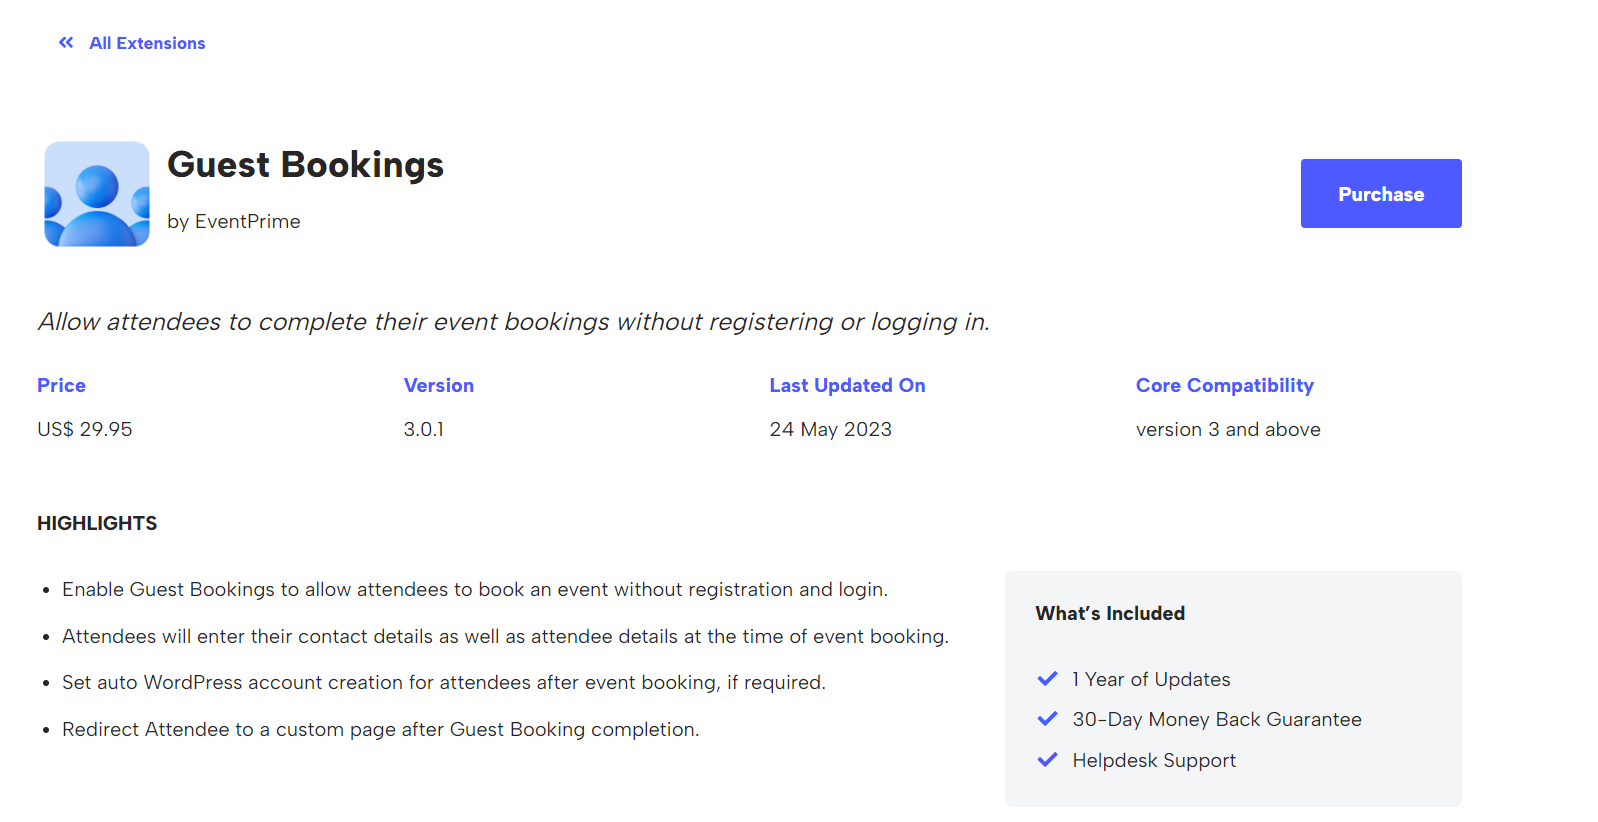This screenshot has height=822, width=1598.
Task: Click the Redirect Attendee highlight bullet text
Action: click(x=380, y=729)
